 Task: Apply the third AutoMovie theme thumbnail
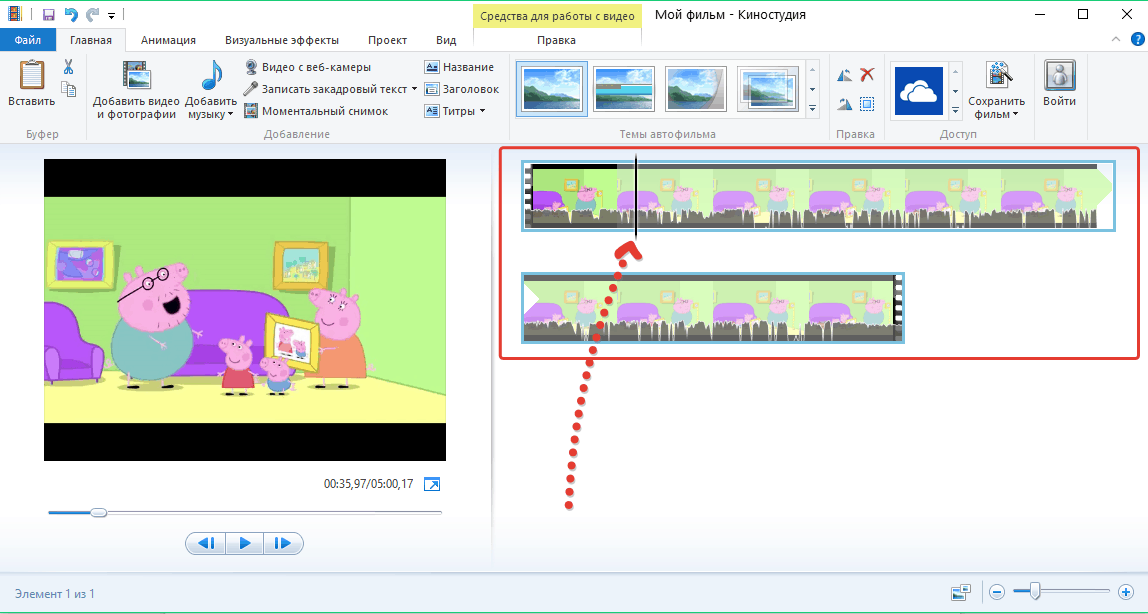pos(695,89)
